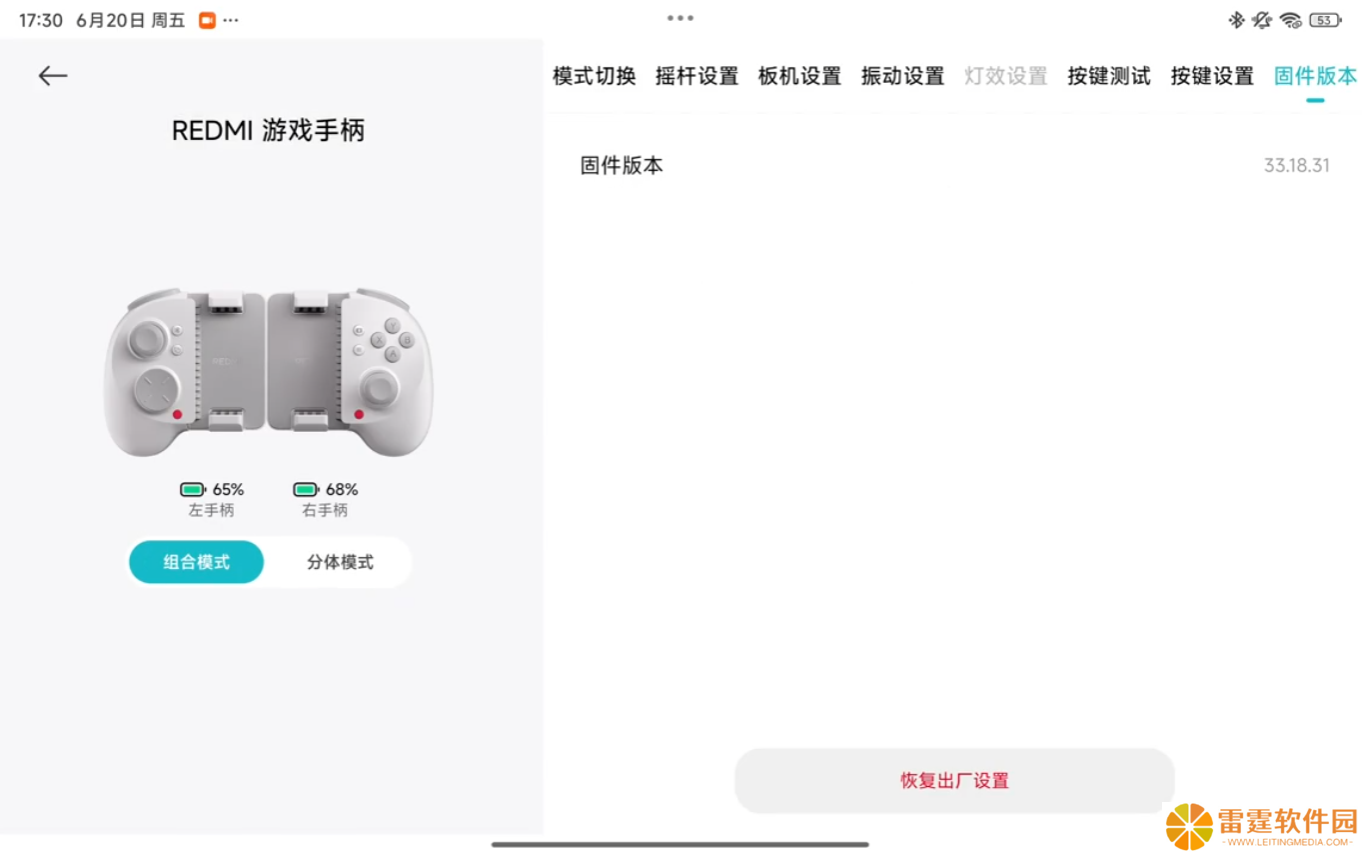Switch to the 扳机设置 tab
Image resolution: width=1362 pixels, height=852 pixels.
tap(800, 76)
